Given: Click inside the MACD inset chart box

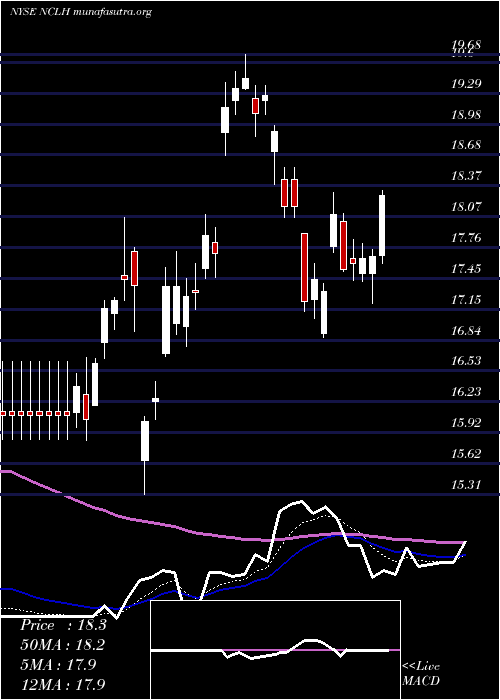Looking at the screenshot, I should [275, 650].
